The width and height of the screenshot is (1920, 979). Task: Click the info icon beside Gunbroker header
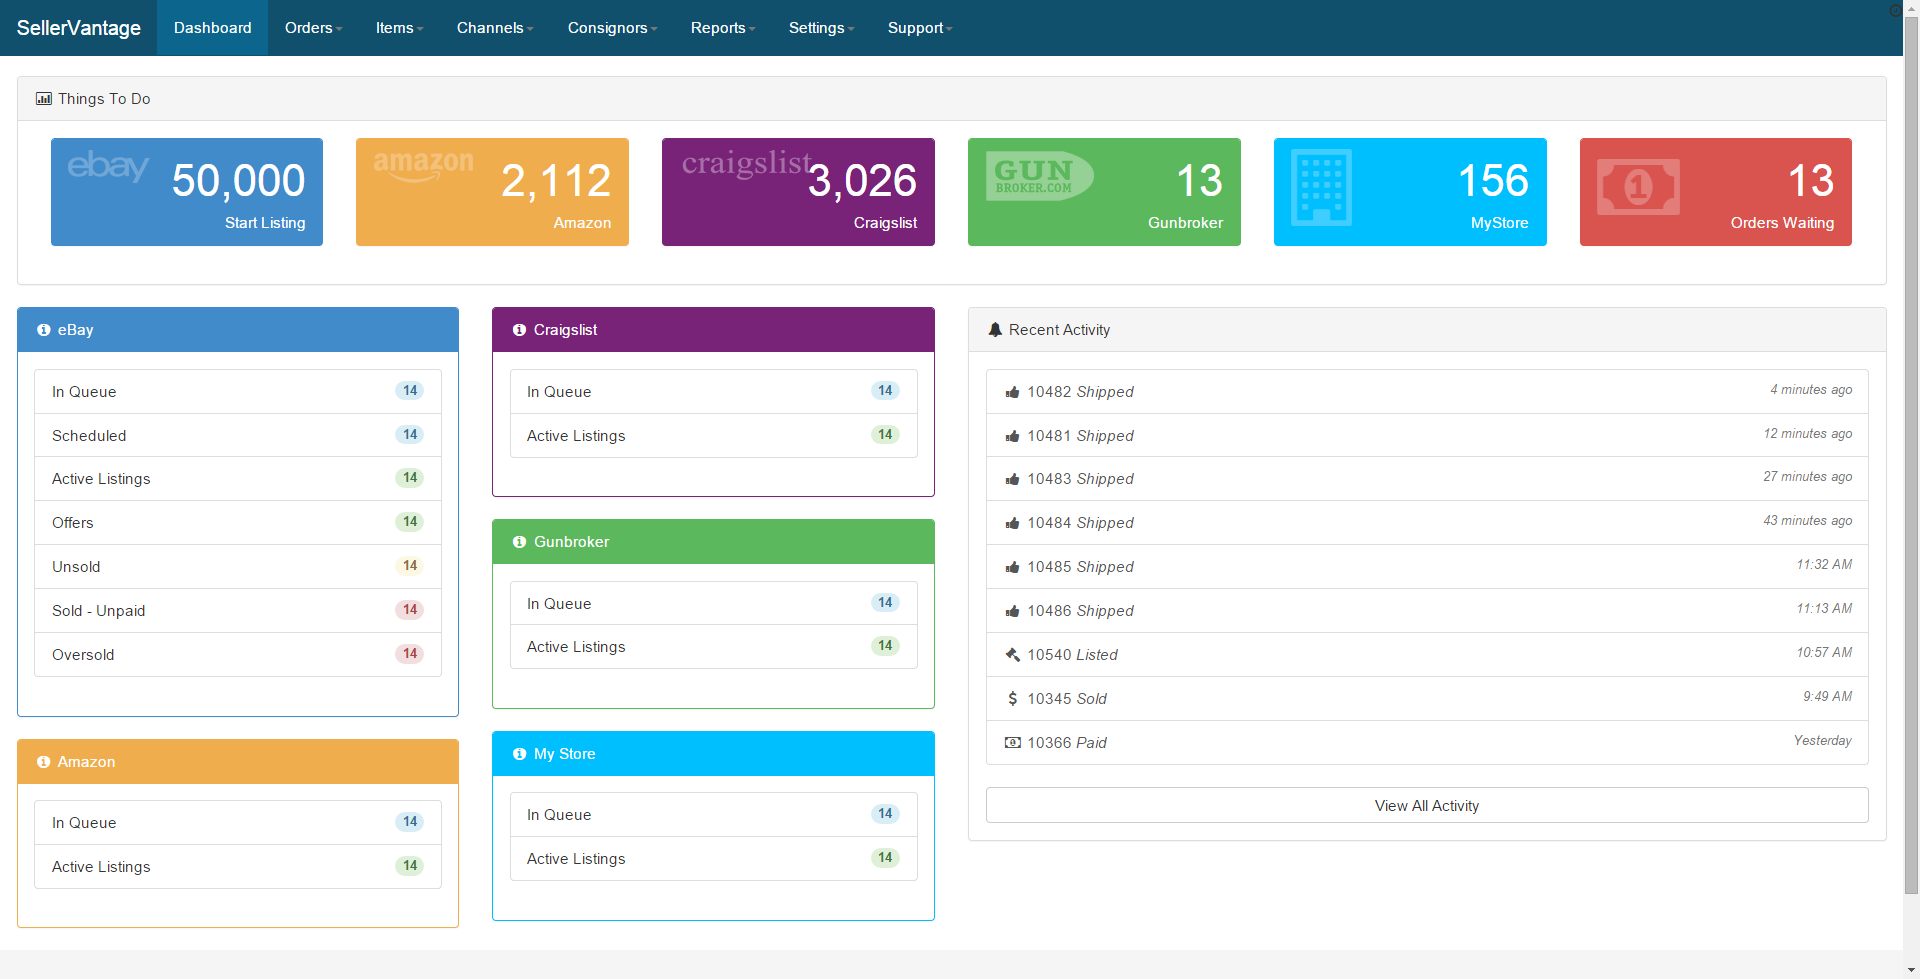[x=519, y=542]
